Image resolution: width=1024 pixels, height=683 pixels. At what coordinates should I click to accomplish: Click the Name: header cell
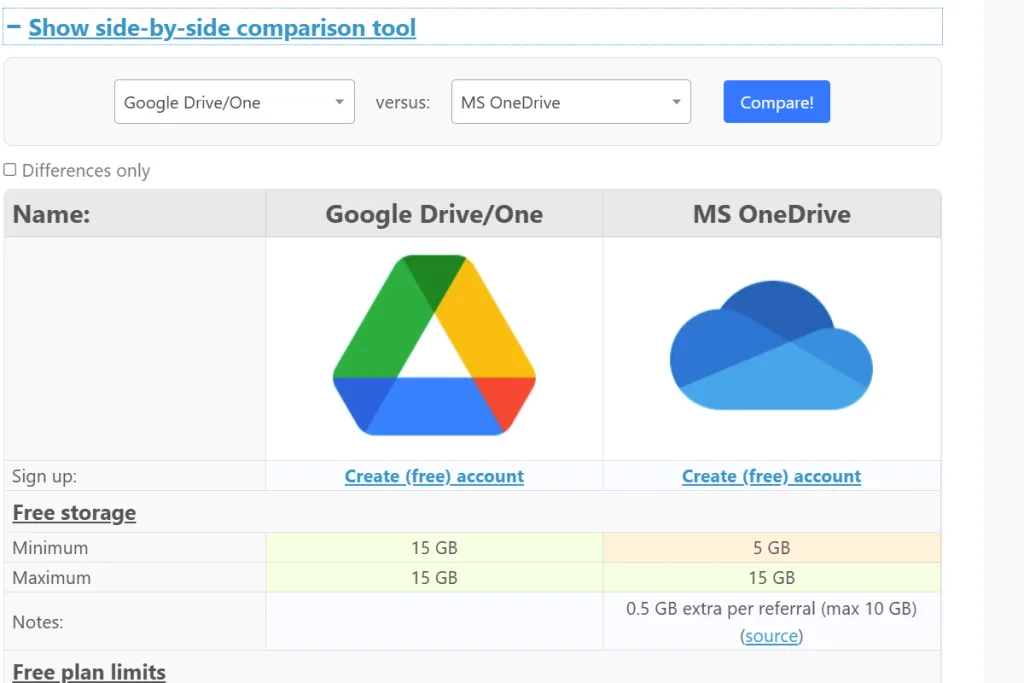(135, 214)
